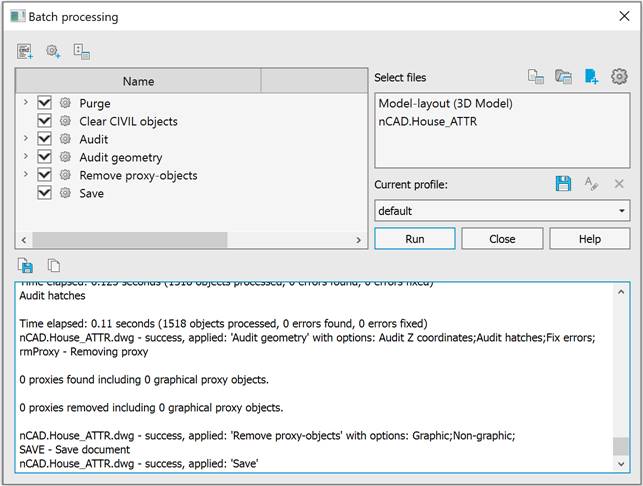
Task: Toggle the Save checkbox
Action: (44, 193)
